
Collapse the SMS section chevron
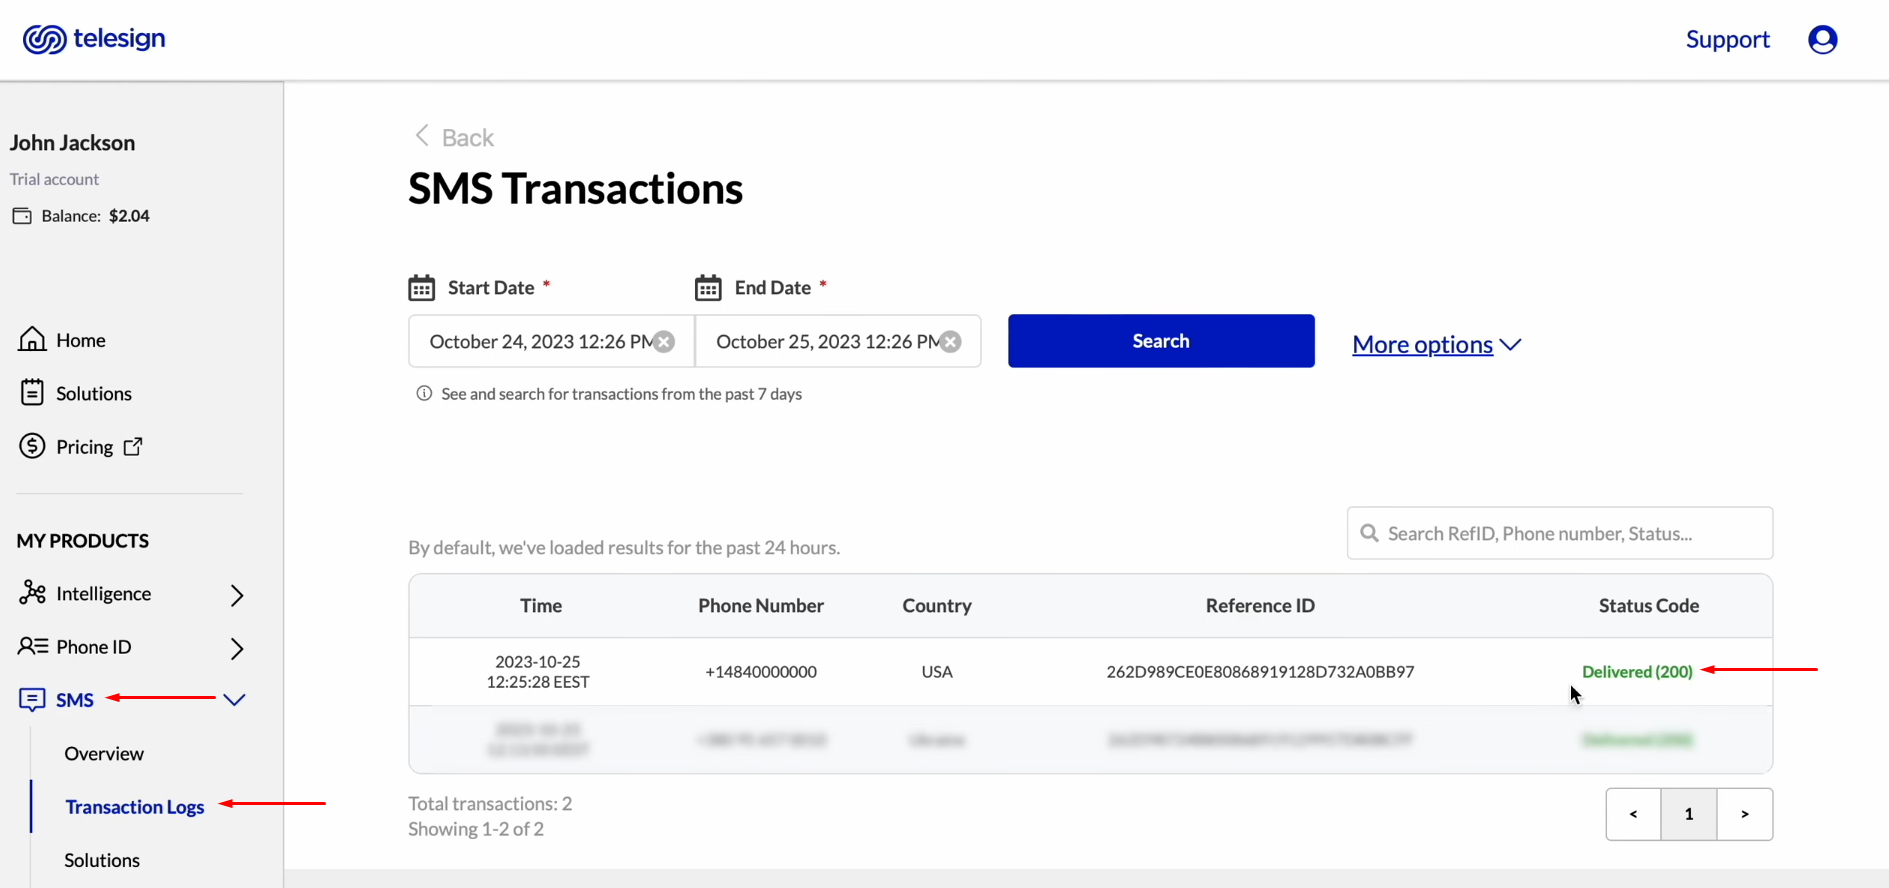[234, 700]
